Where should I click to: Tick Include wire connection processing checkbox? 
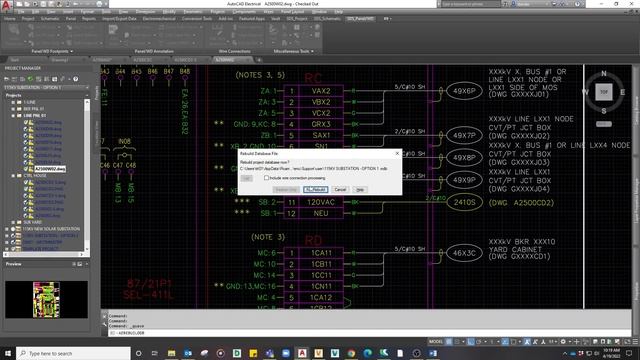click(267, 178)
